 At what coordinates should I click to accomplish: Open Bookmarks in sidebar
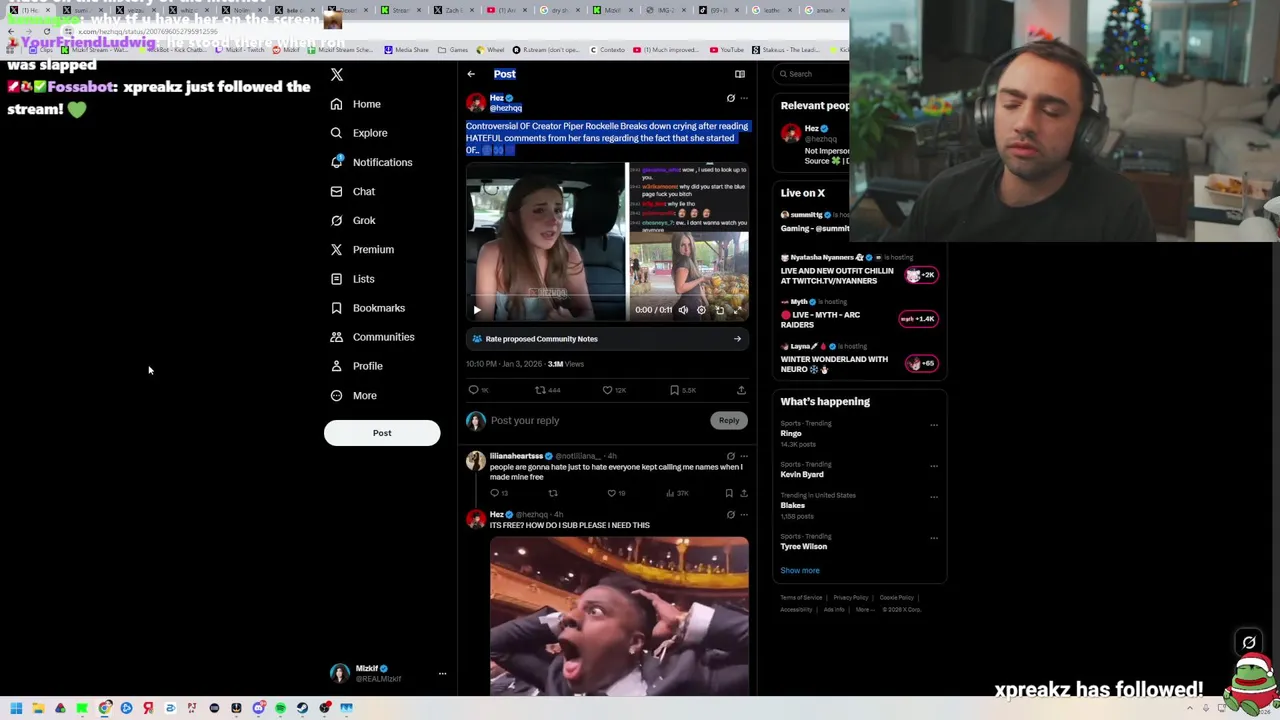pyautogui.click(x=367, y=308)
